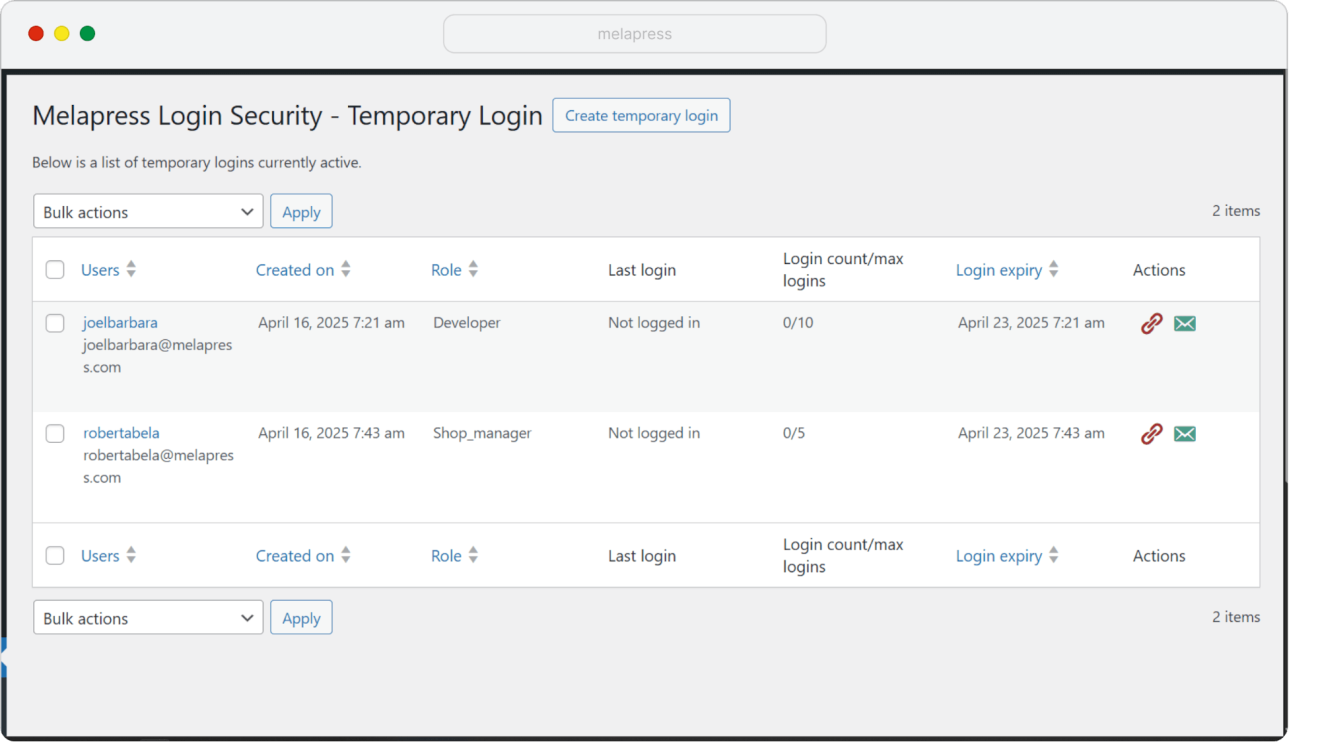Screen dimensions: 1320x742
Task: Tick the select-all checkbox in table footer
Action: coord(55,556)
